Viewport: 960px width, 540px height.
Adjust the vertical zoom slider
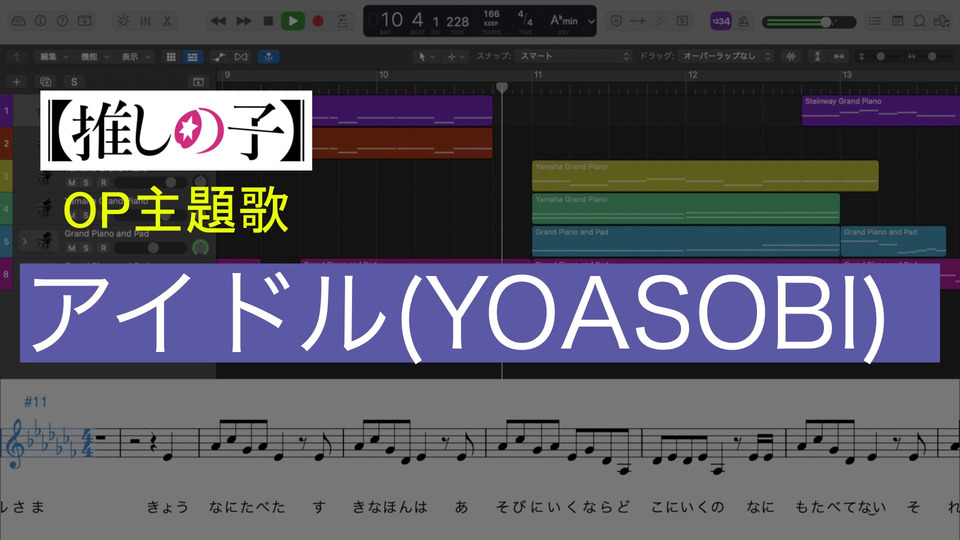click(x=879, y=56)
